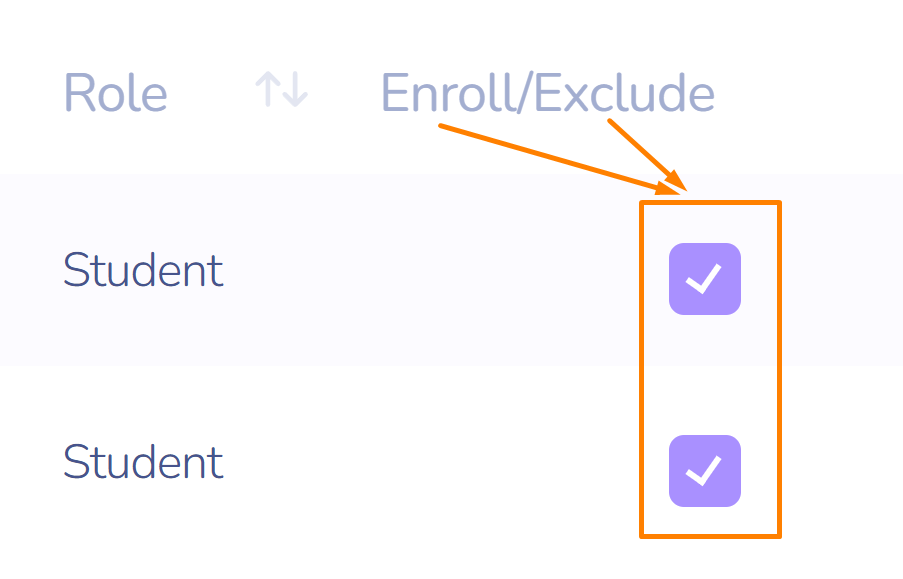Sort the table by the Role column
Viewport: 903px width, 579px height.
click(x=281, y=90)
